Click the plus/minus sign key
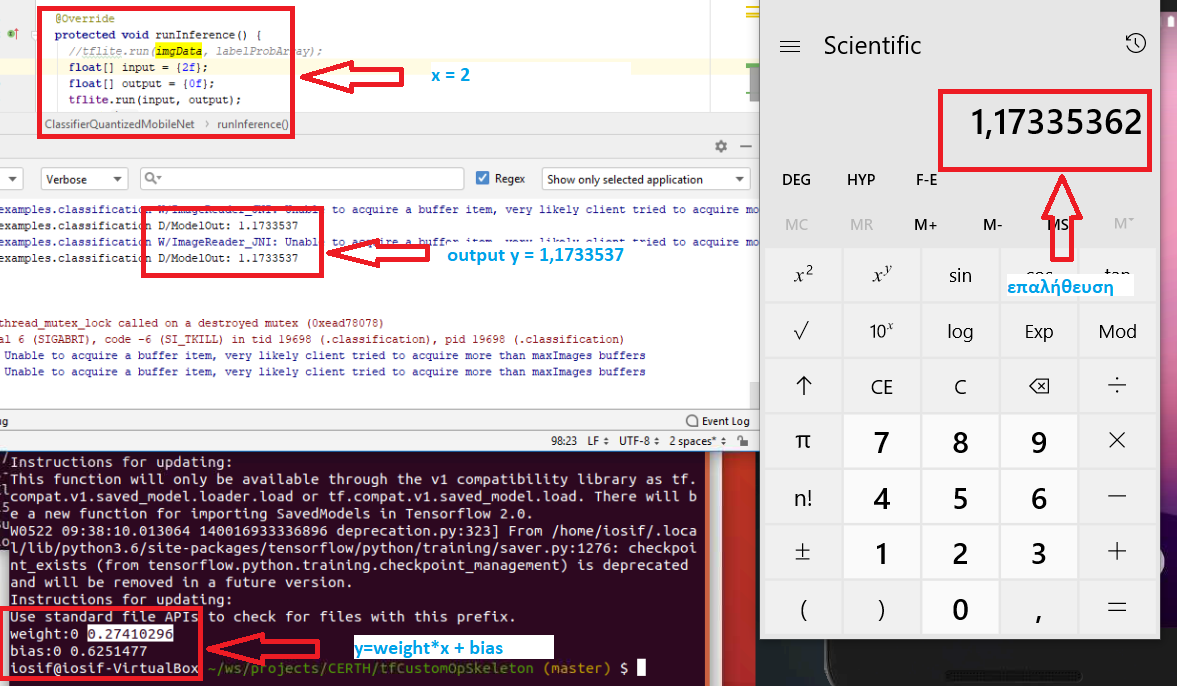 [x=803, y=552]
